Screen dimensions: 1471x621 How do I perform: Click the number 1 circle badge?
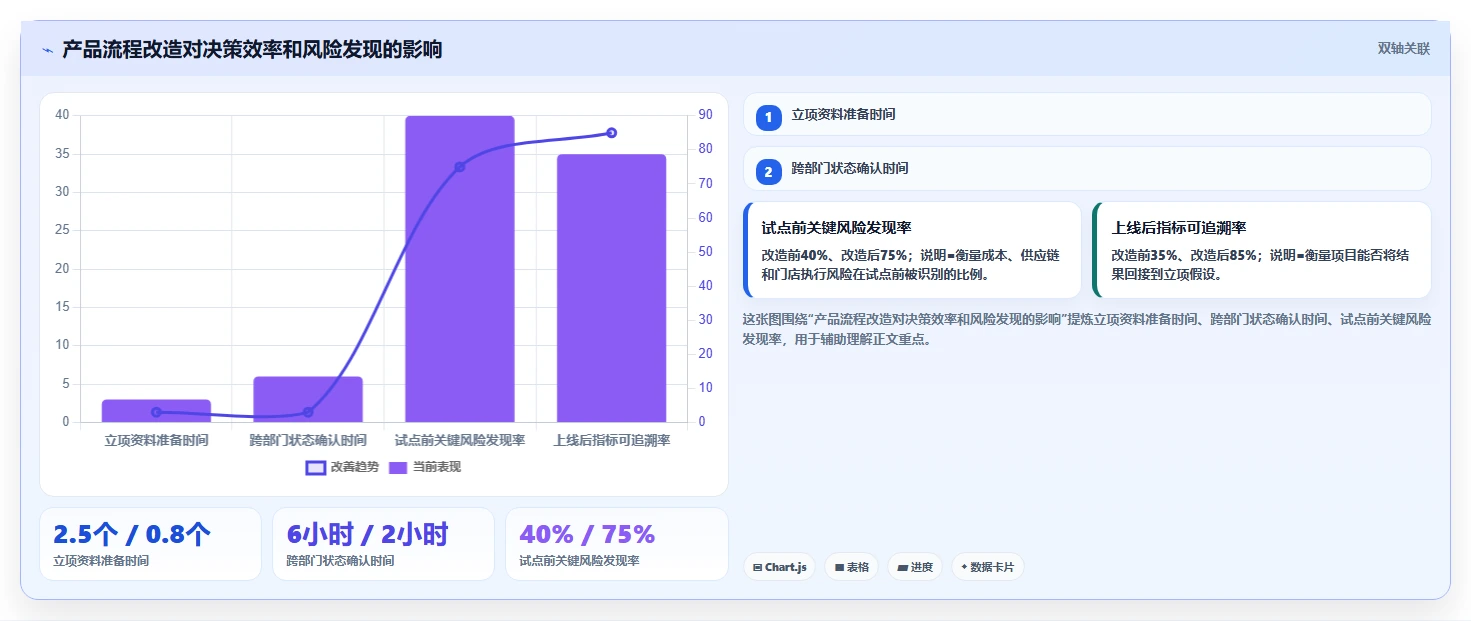[768, 118]
